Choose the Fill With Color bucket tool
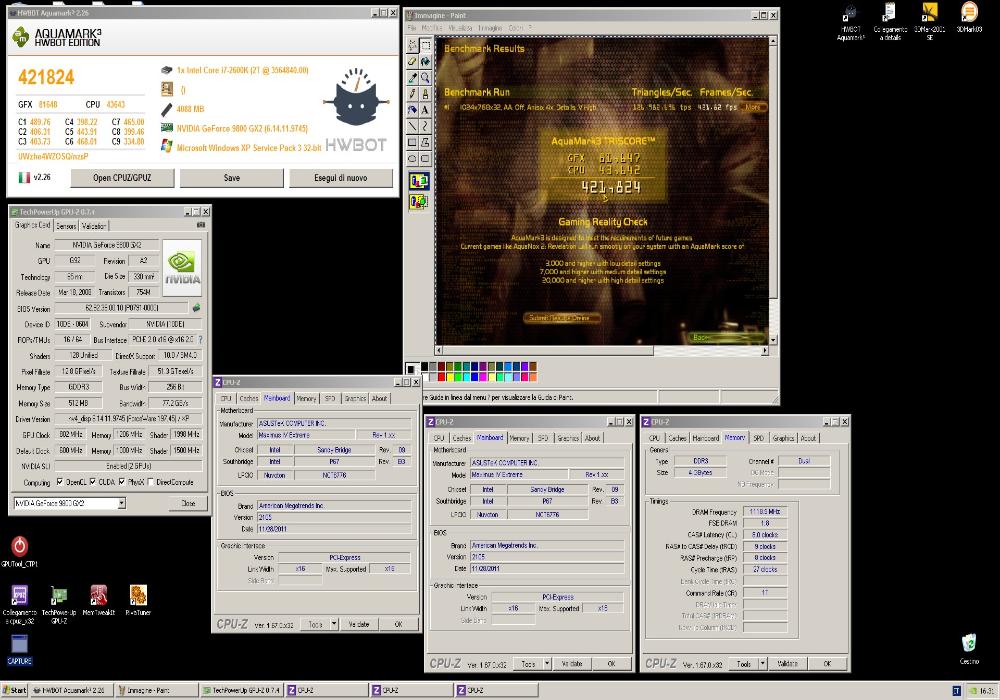This screenshot has width=1000, height=700. [x=425, y=61]
